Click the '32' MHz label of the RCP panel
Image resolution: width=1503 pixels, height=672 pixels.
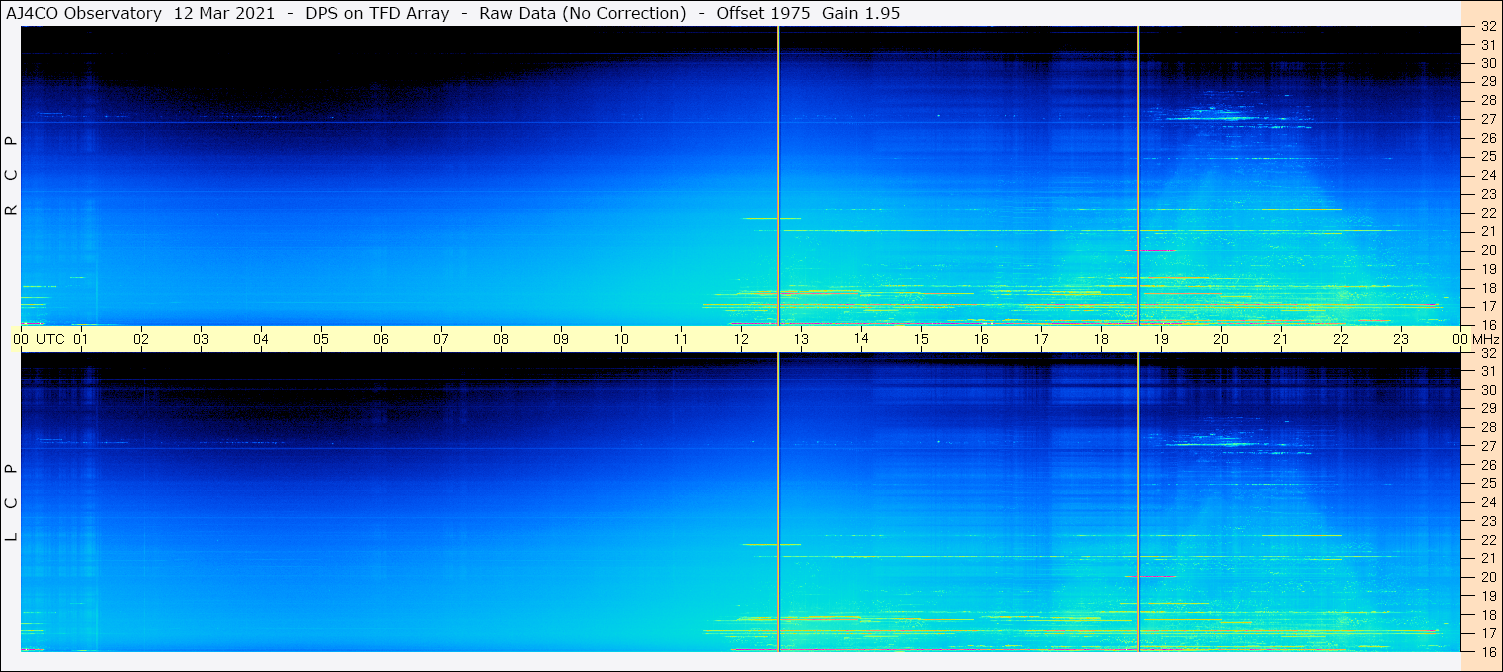(1488, 27)
